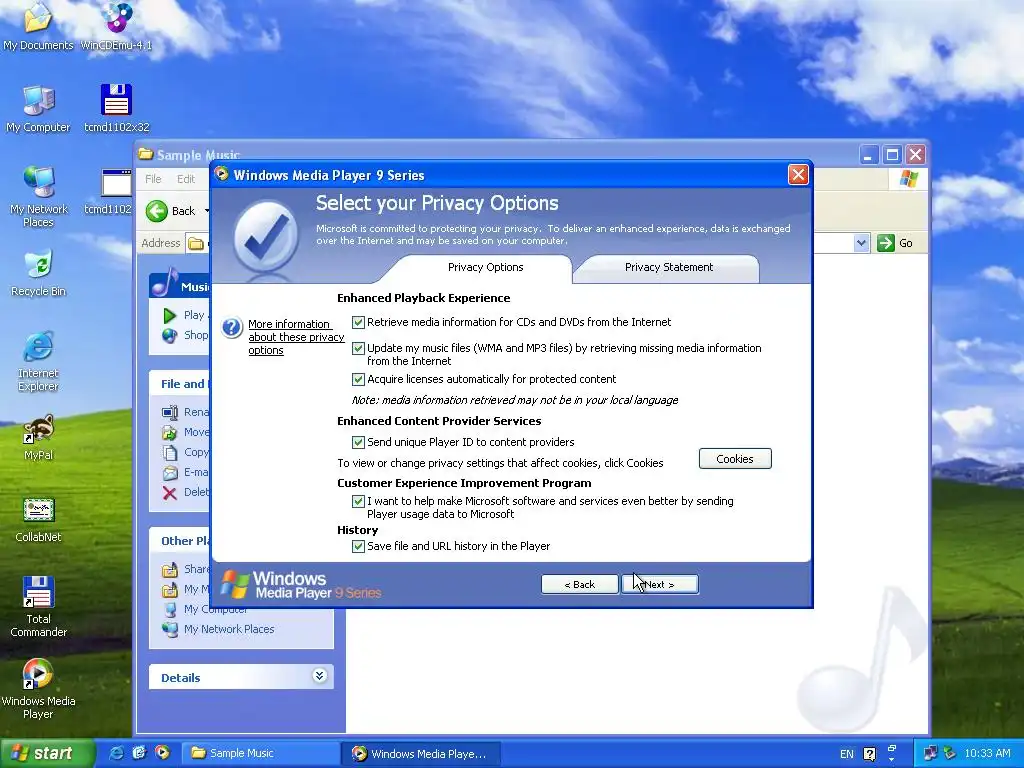Click the Start button

click(47, 753)
